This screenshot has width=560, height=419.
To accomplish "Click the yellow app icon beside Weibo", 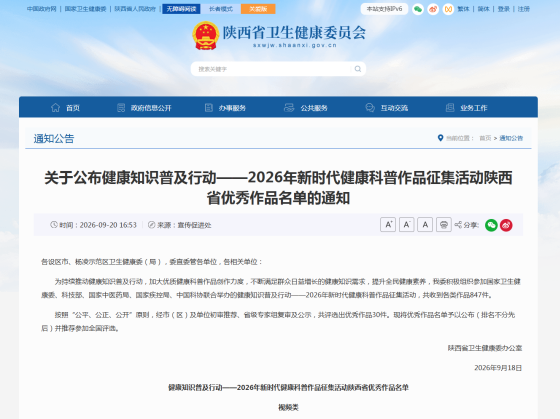I will (x=448, y=9).
